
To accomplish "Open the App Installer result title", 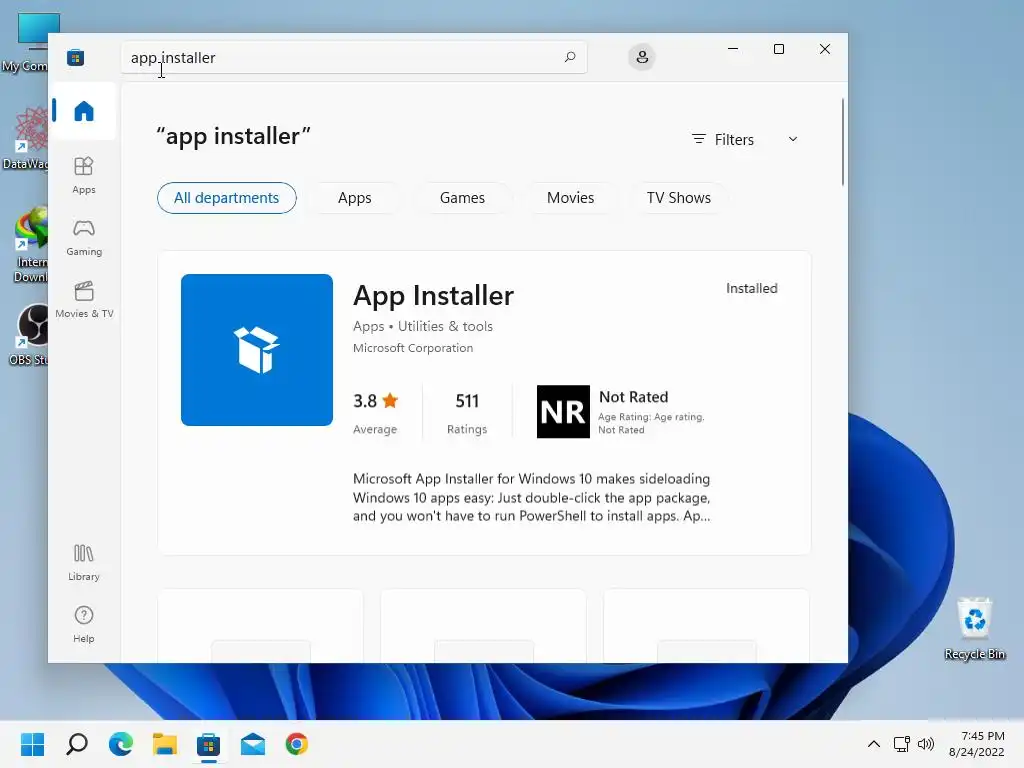I will (x=434, y=295).
